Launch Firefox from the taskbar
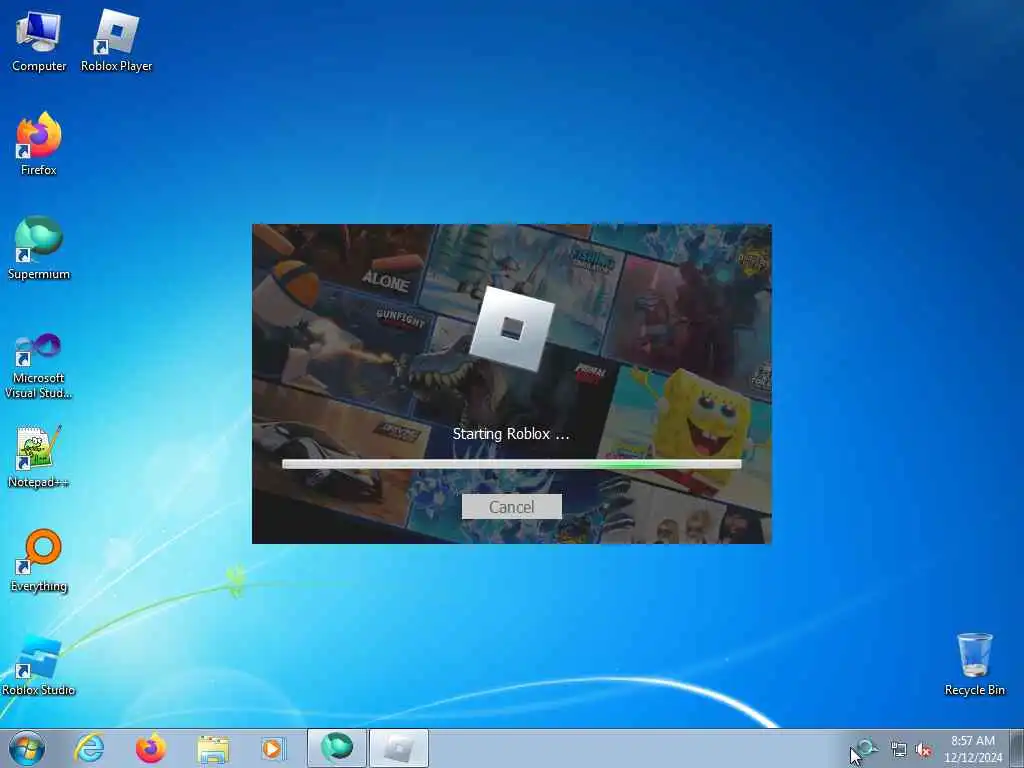The width and height of the screenshot is (1024, 768). 151,748
